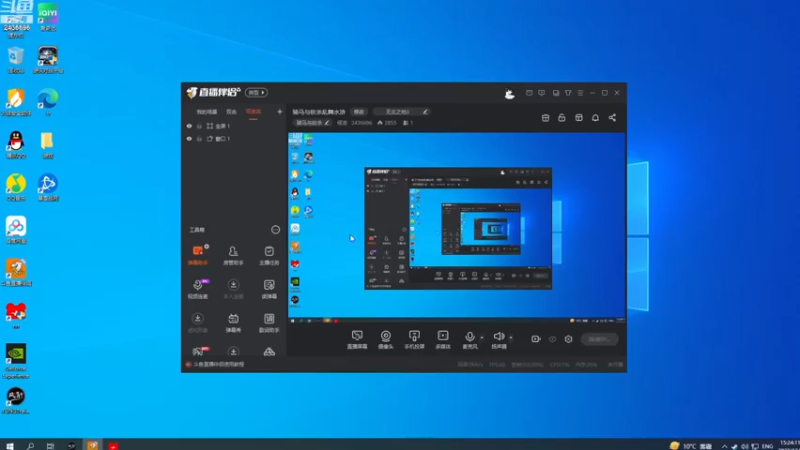The image size is (800, 450).
Task: Click the unlock padlock icon beside the bell
Action: 562,118
